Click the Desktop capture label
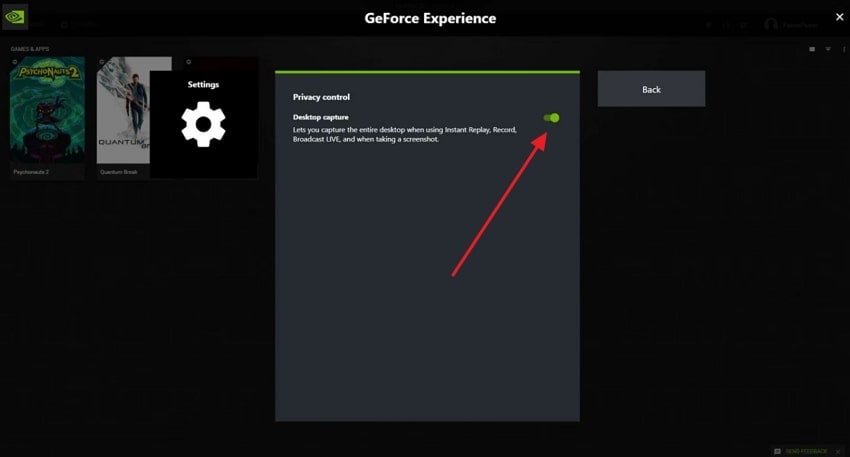The height and width of the screenshot is (457, 850). coord(320,117)
